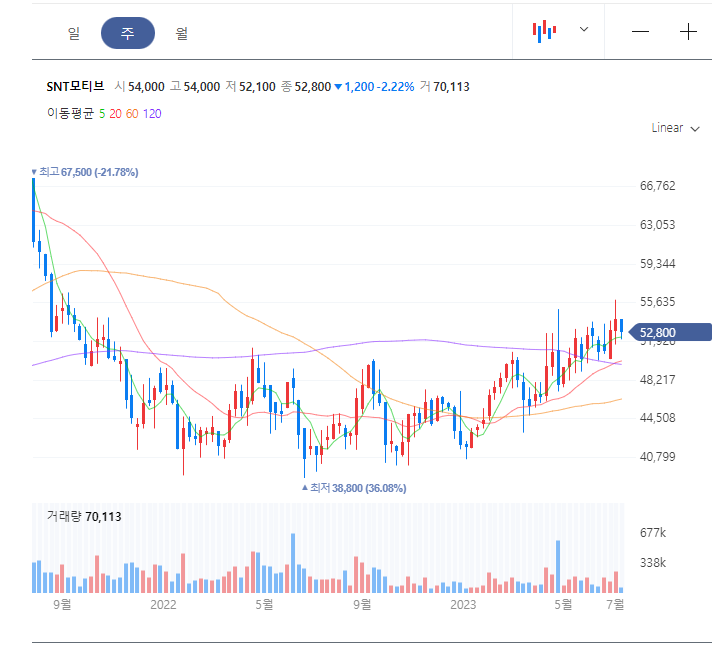The width and height of the screenshot is (721, 645).
Task: Click the 2023 date axis label
Action: [463, 604]
